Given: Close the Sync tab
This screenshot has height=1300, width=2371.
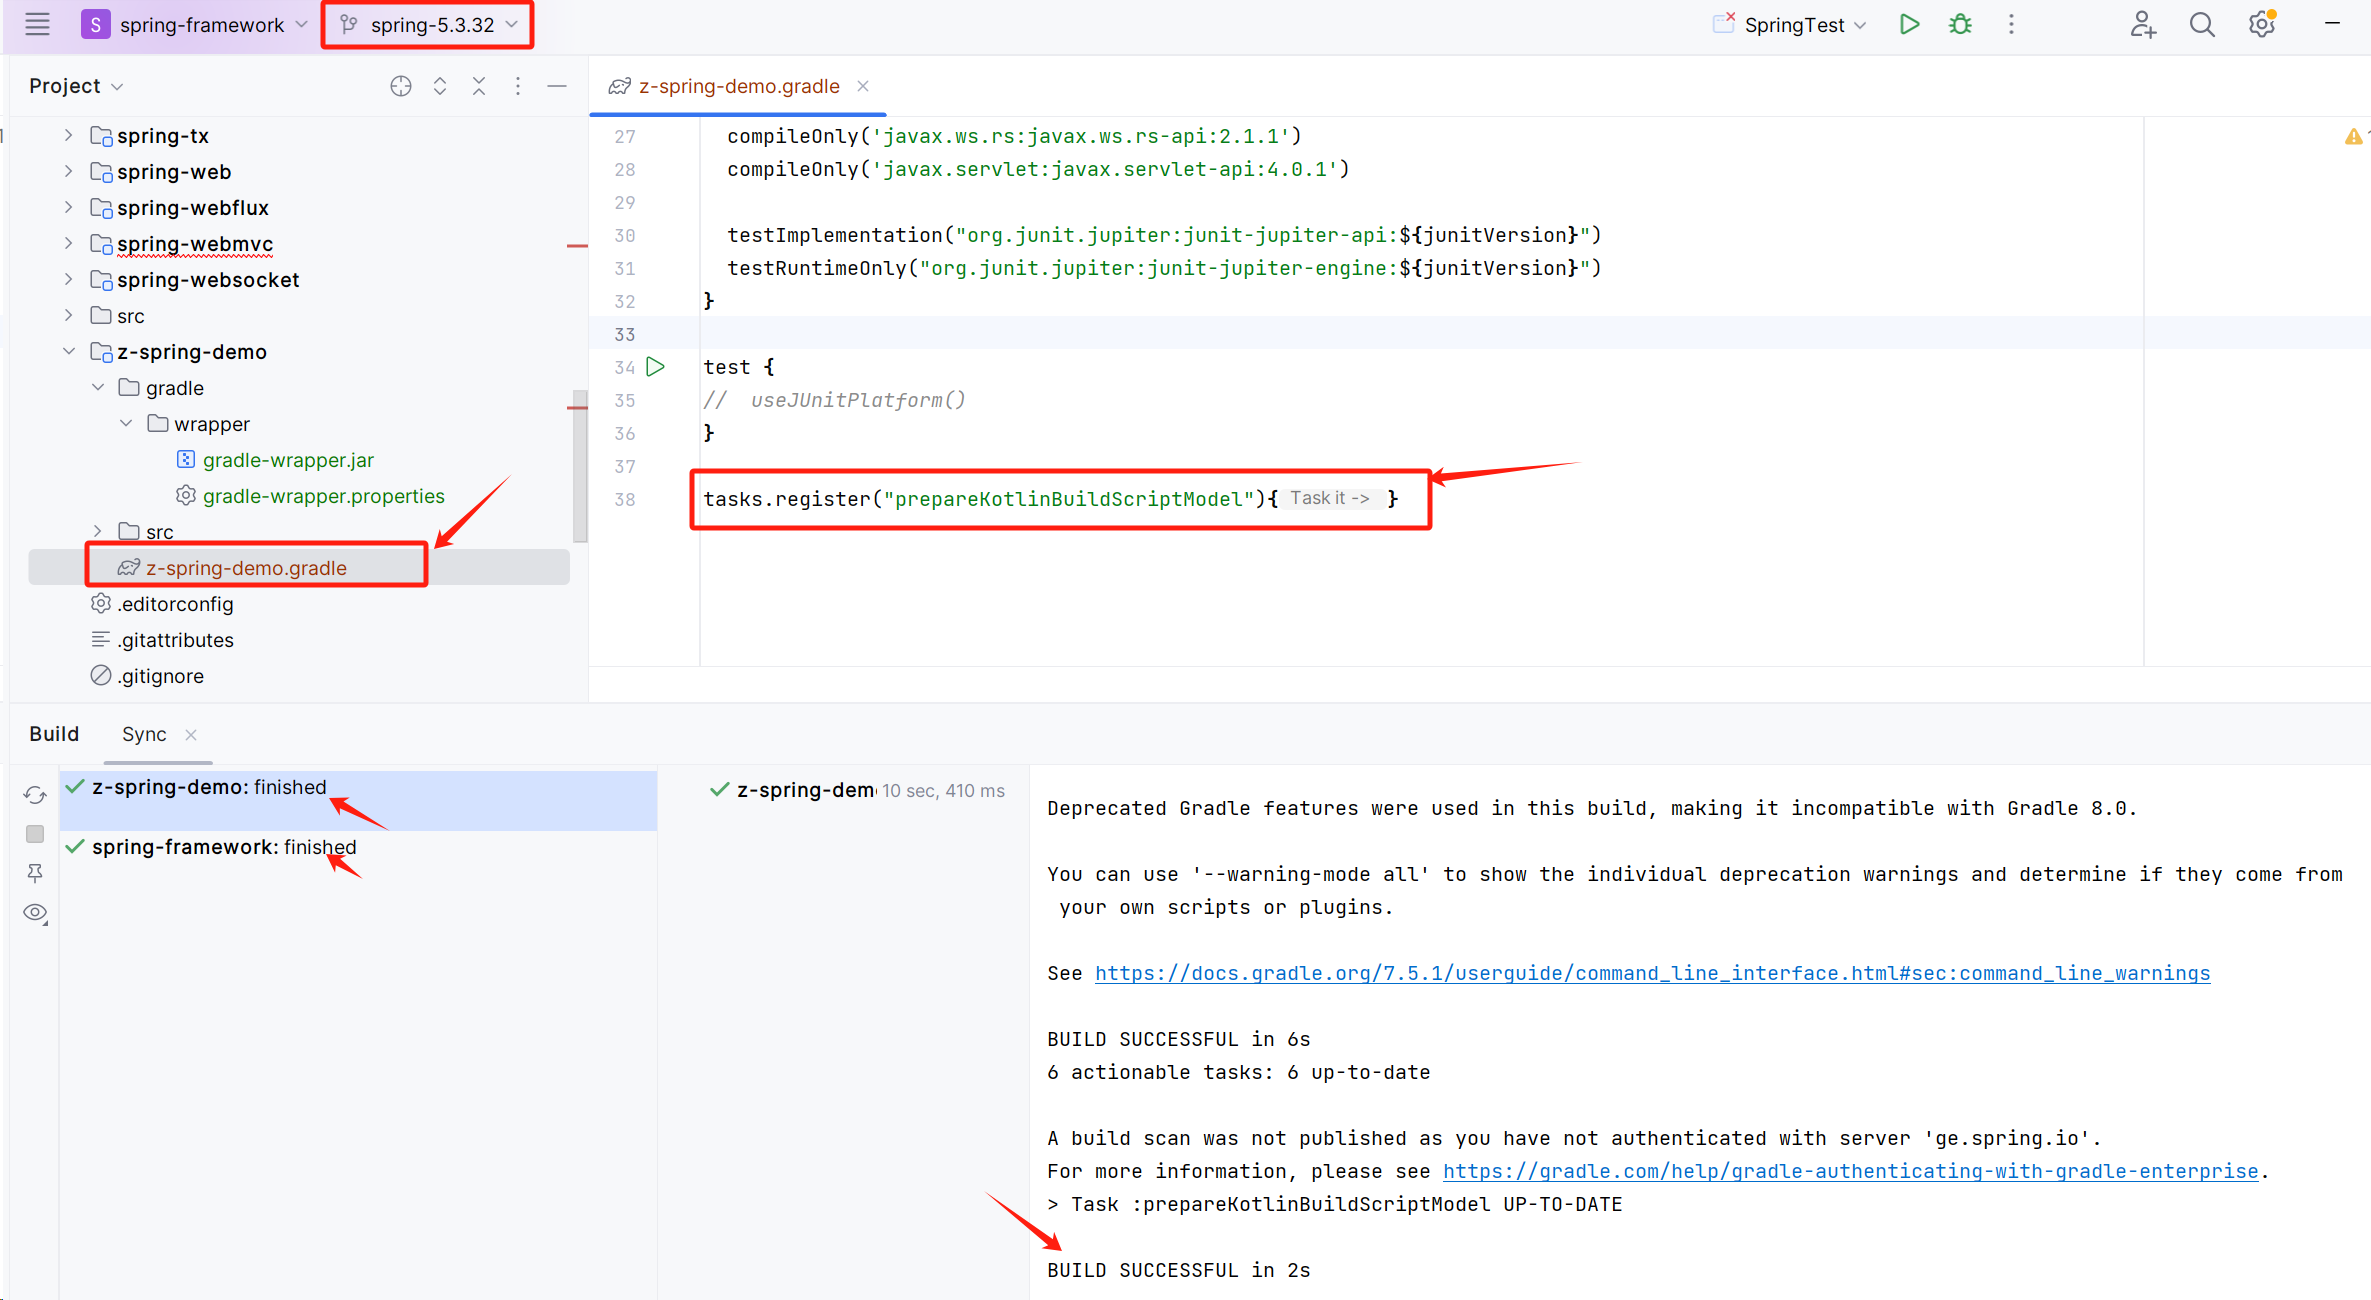Looking at the screenshot, I should point(191,735).
